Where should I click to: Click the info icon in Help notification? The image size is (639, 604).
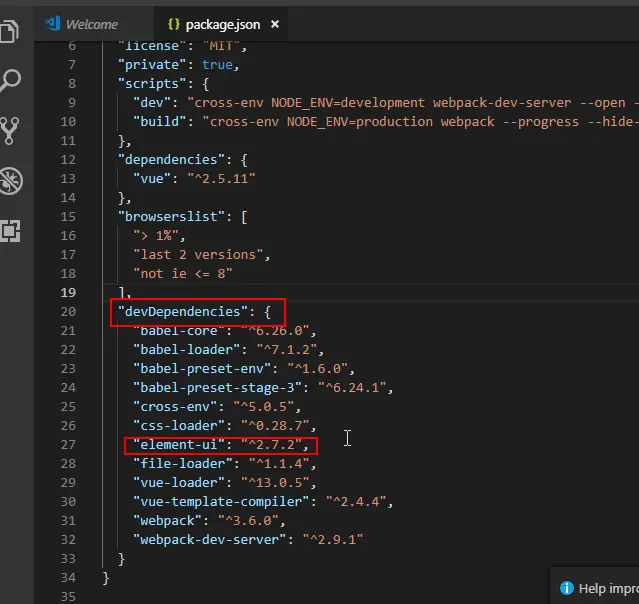(x=566, y=588)
